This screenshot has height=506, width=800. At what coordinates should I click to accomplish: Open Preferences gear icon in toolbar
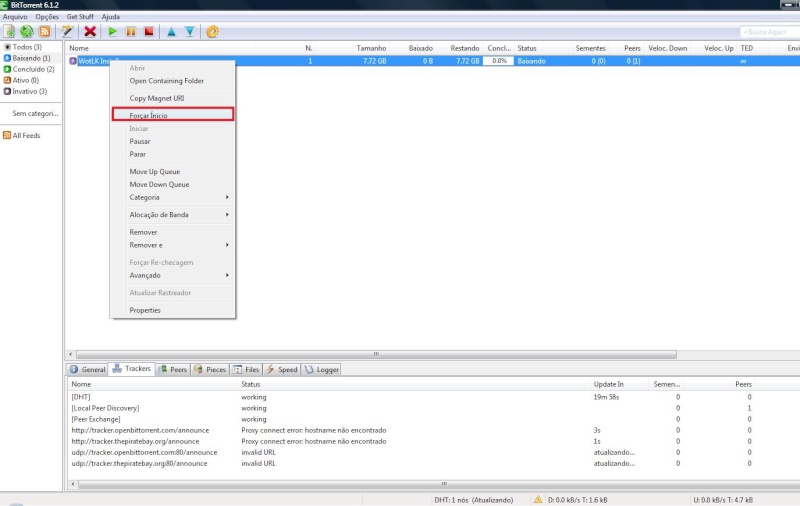pos(213,32)
